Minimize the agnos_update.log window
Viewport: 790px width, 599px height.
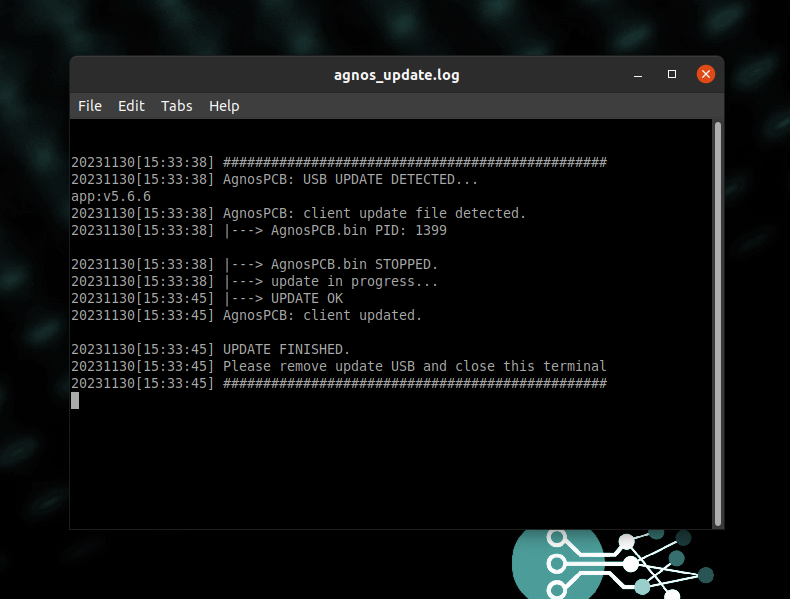(638, 75)
